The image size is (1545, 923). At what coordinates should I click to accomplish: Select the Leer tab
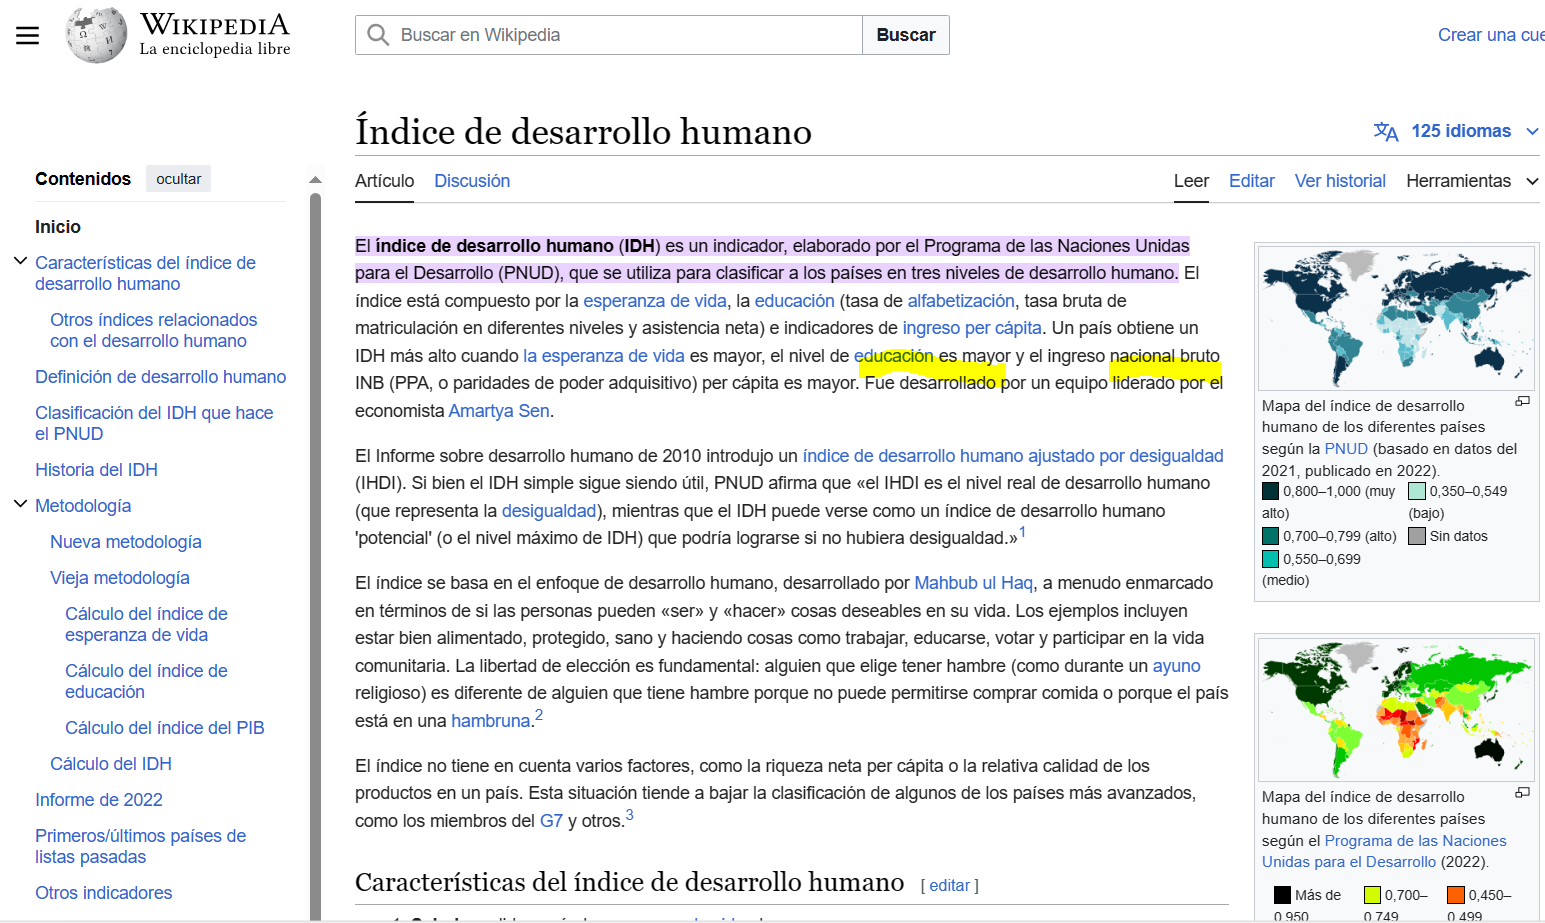pyautogui.click(x=1191, y=181)
